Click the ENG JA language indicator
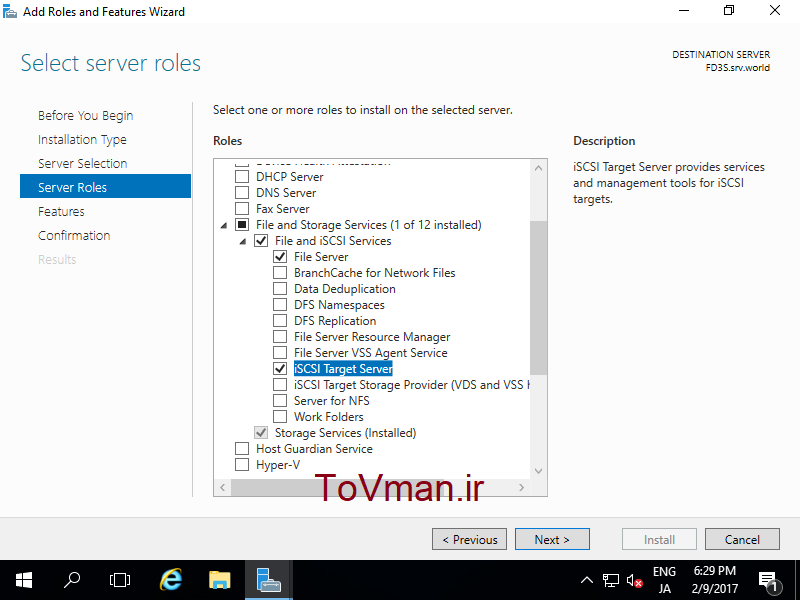The width and height of the screenshot is (800, 600). (x=664, y=580)
